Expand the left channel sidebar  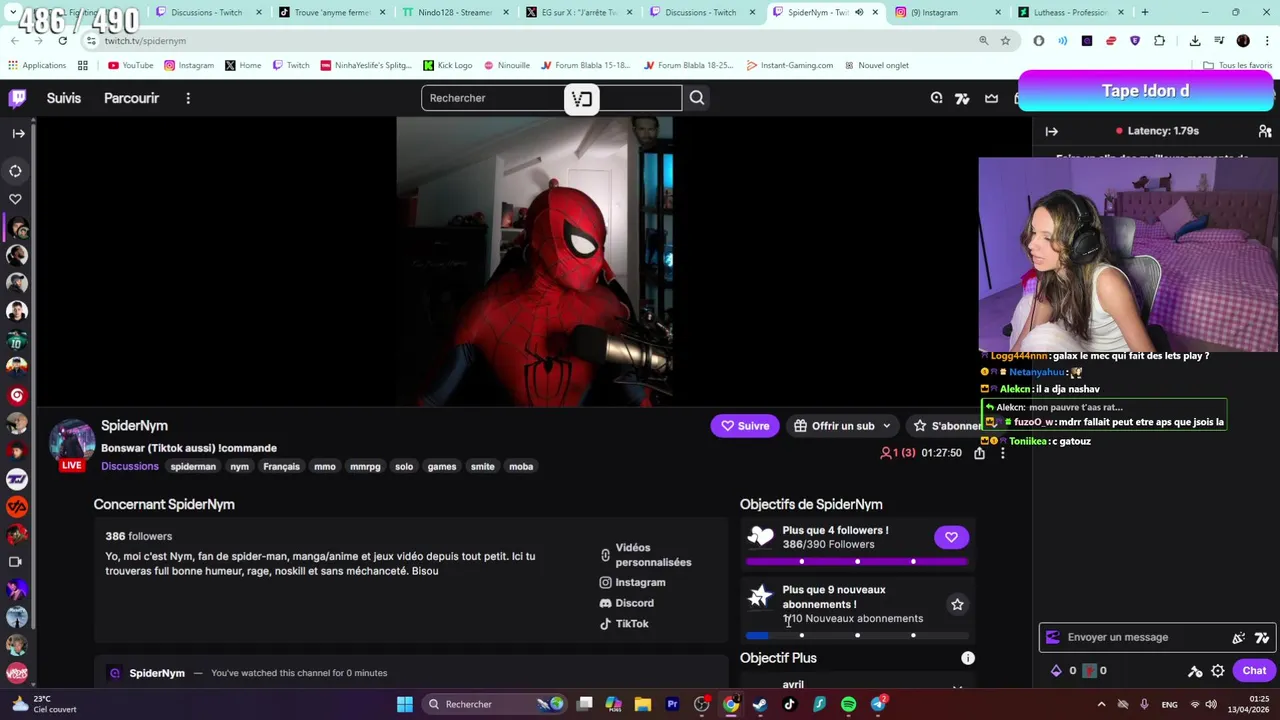[18, 133]
